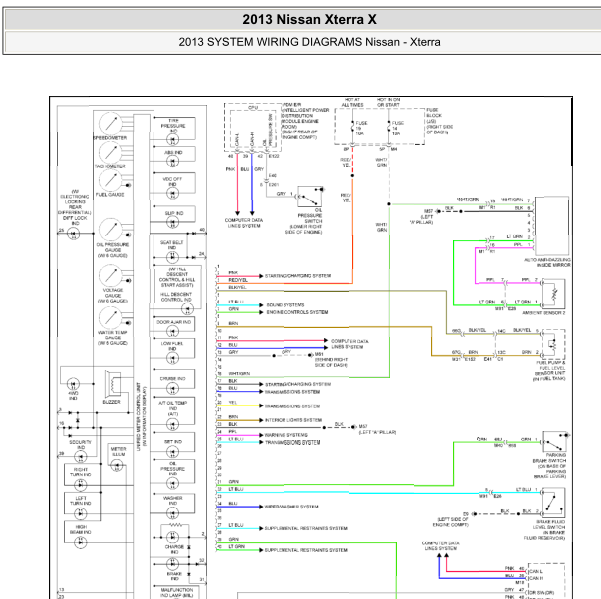Click the buzzer coil symbol
The height and width of the screenshot is (599, 601).
tap(113, 384)
